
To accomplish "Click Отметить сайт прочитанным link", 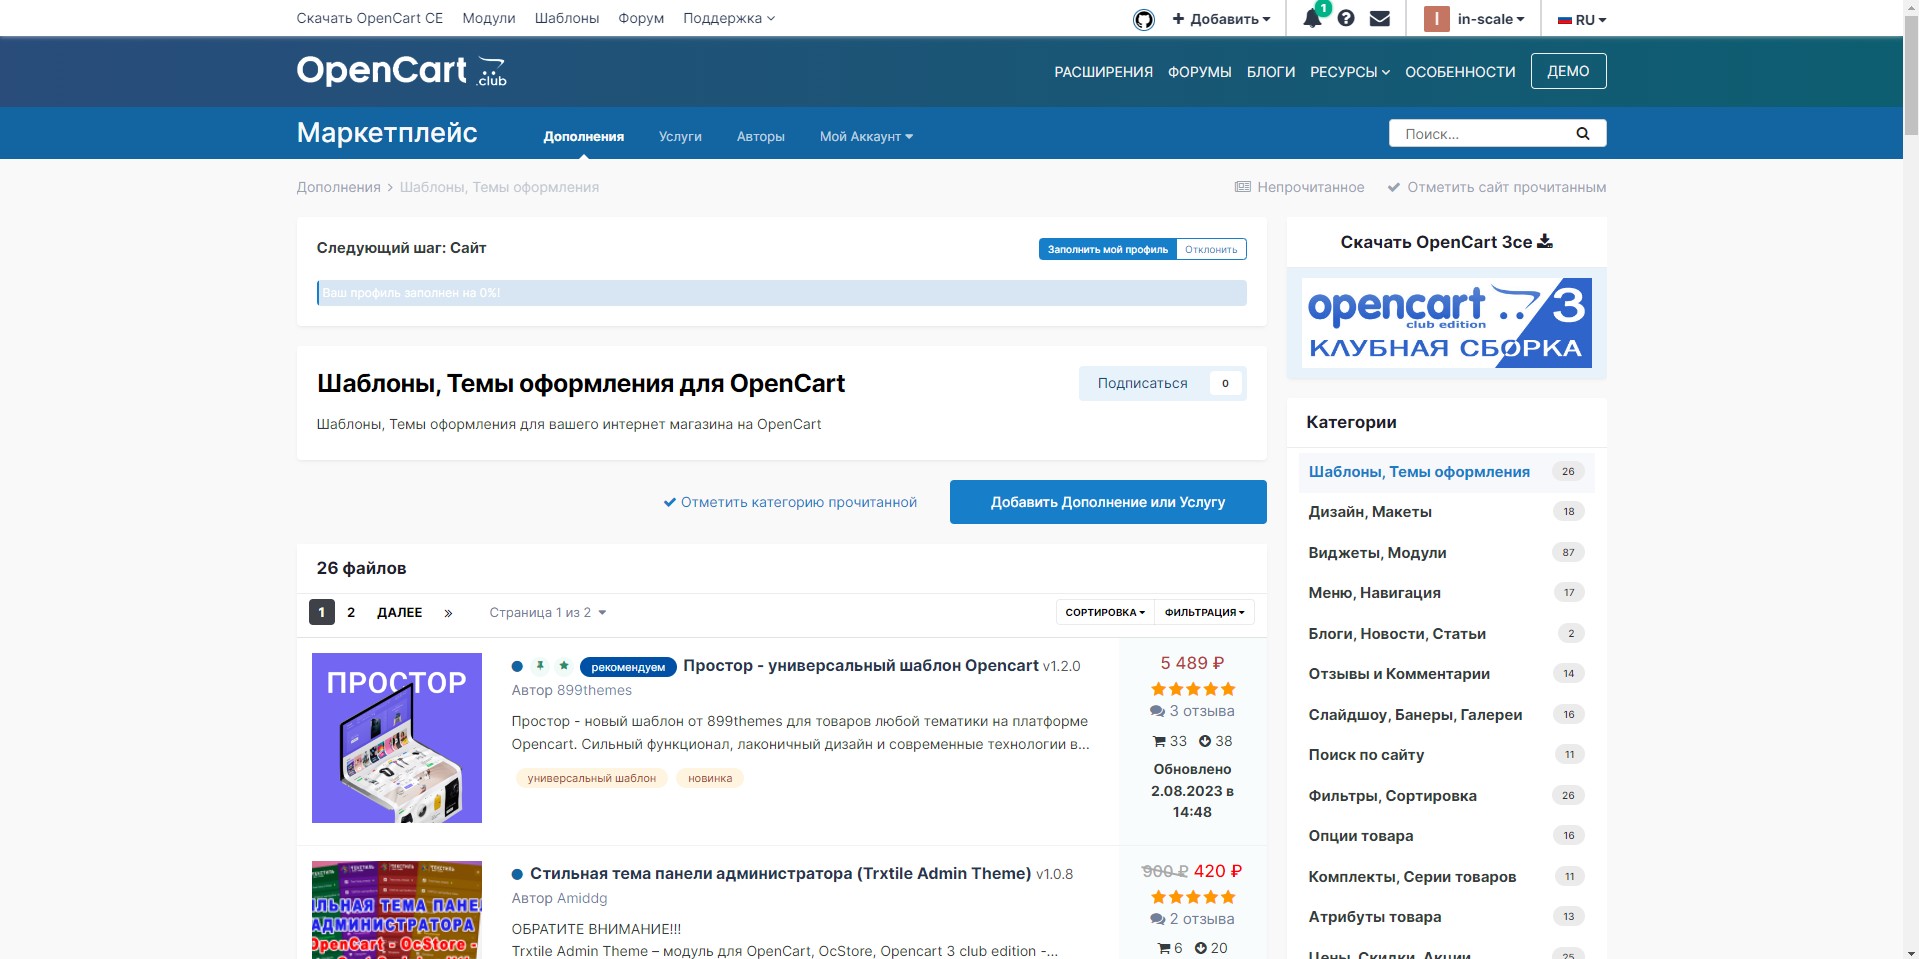I will pos(1497,187).
